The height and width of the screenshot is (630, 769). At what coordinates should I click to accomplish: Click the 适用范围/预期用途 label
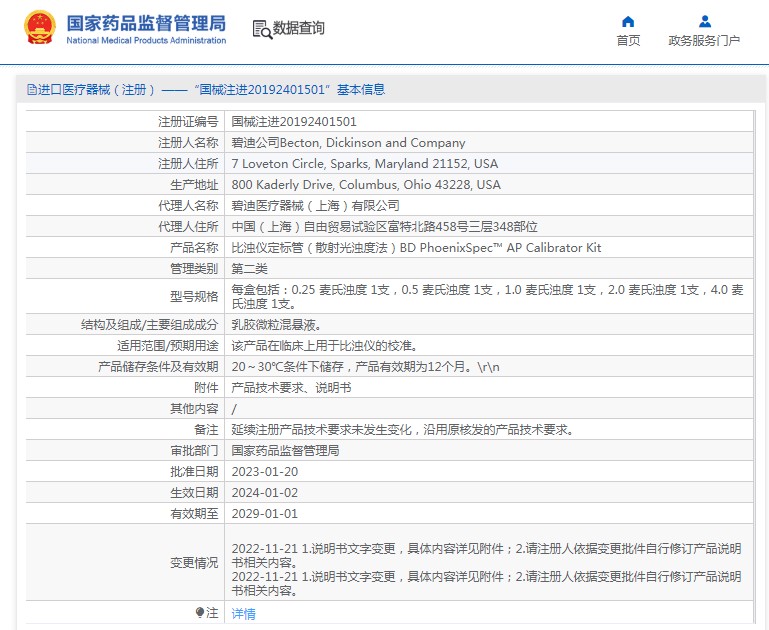[x=167, y=346]
